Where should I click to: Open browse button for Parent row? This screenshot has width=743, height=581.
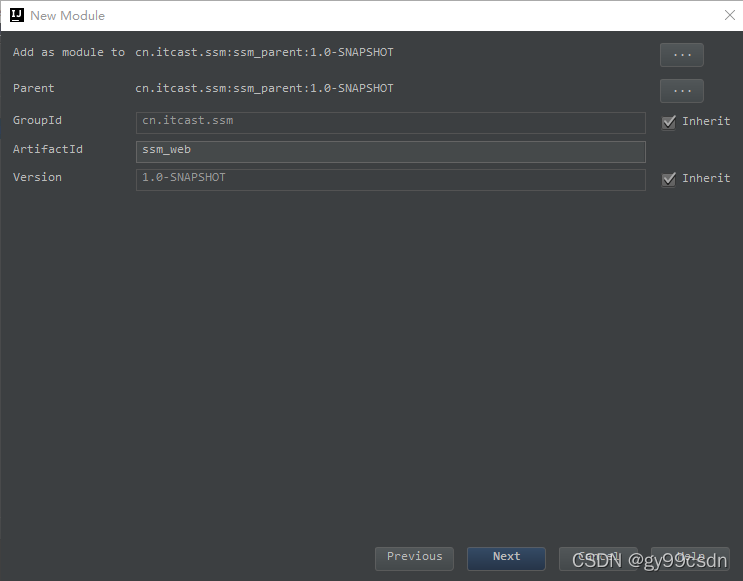(681, 91)
